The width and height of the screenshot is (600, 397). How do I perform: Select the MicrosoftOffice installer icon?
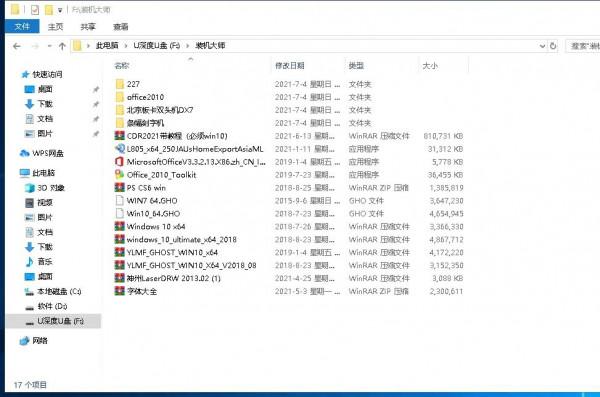[120, 162]
